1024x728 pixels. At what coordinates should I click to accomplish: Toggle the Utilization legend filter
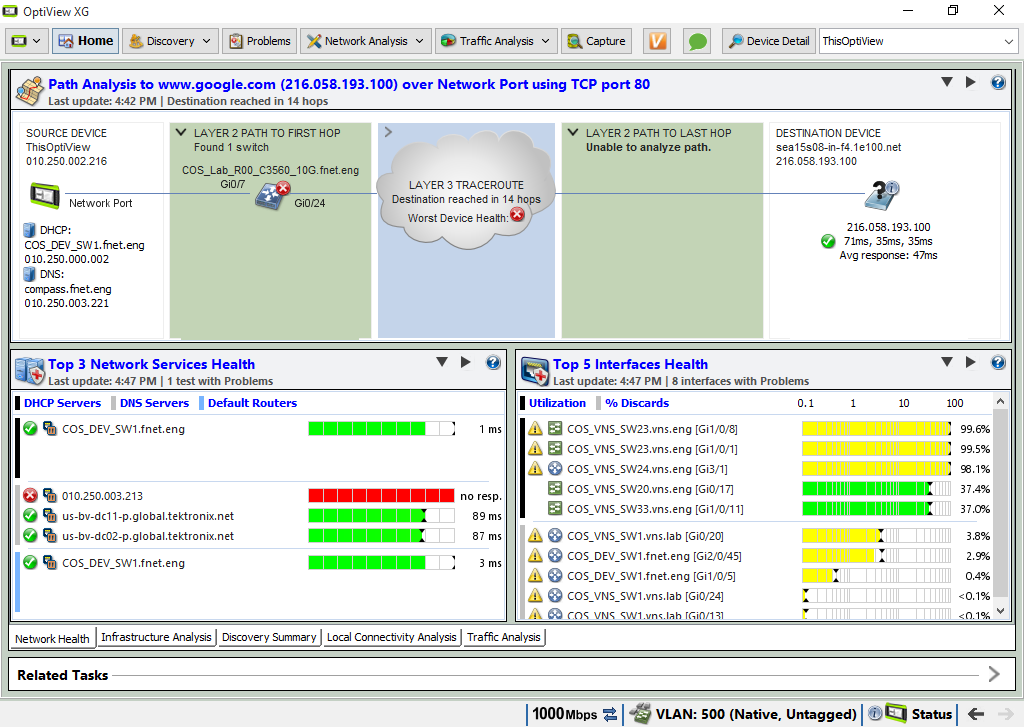556,403
